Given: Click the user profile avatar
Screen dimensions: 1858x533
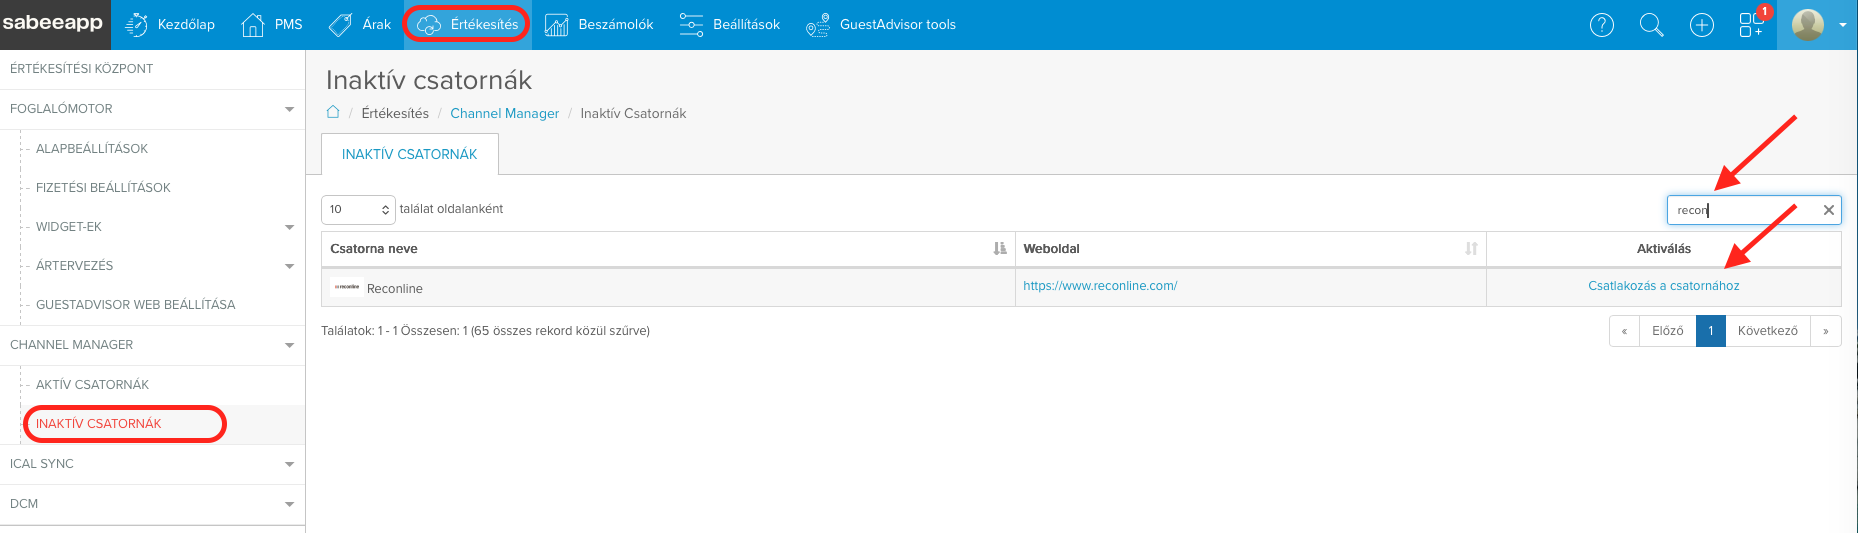Looking at the screenshot, I should [x=1807, y=25].
